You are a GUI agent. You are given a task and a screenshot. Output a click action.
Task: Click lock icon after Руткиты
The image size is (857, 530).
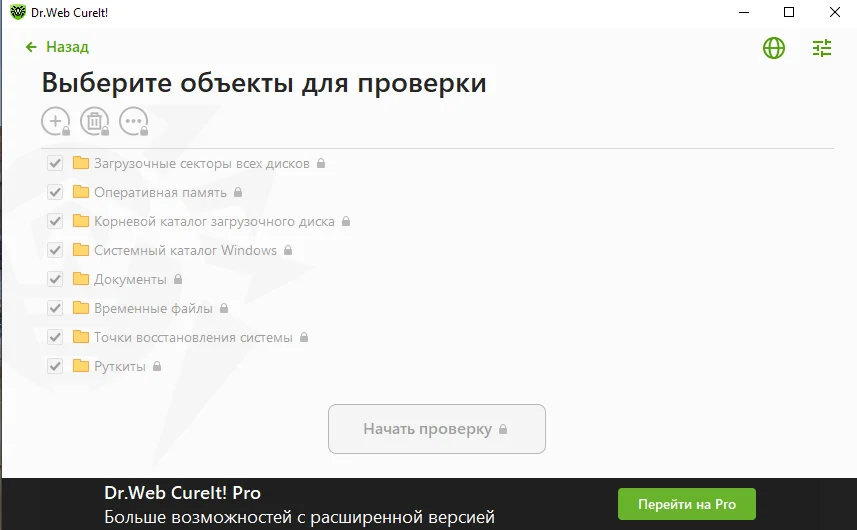(x=157, y=366)
